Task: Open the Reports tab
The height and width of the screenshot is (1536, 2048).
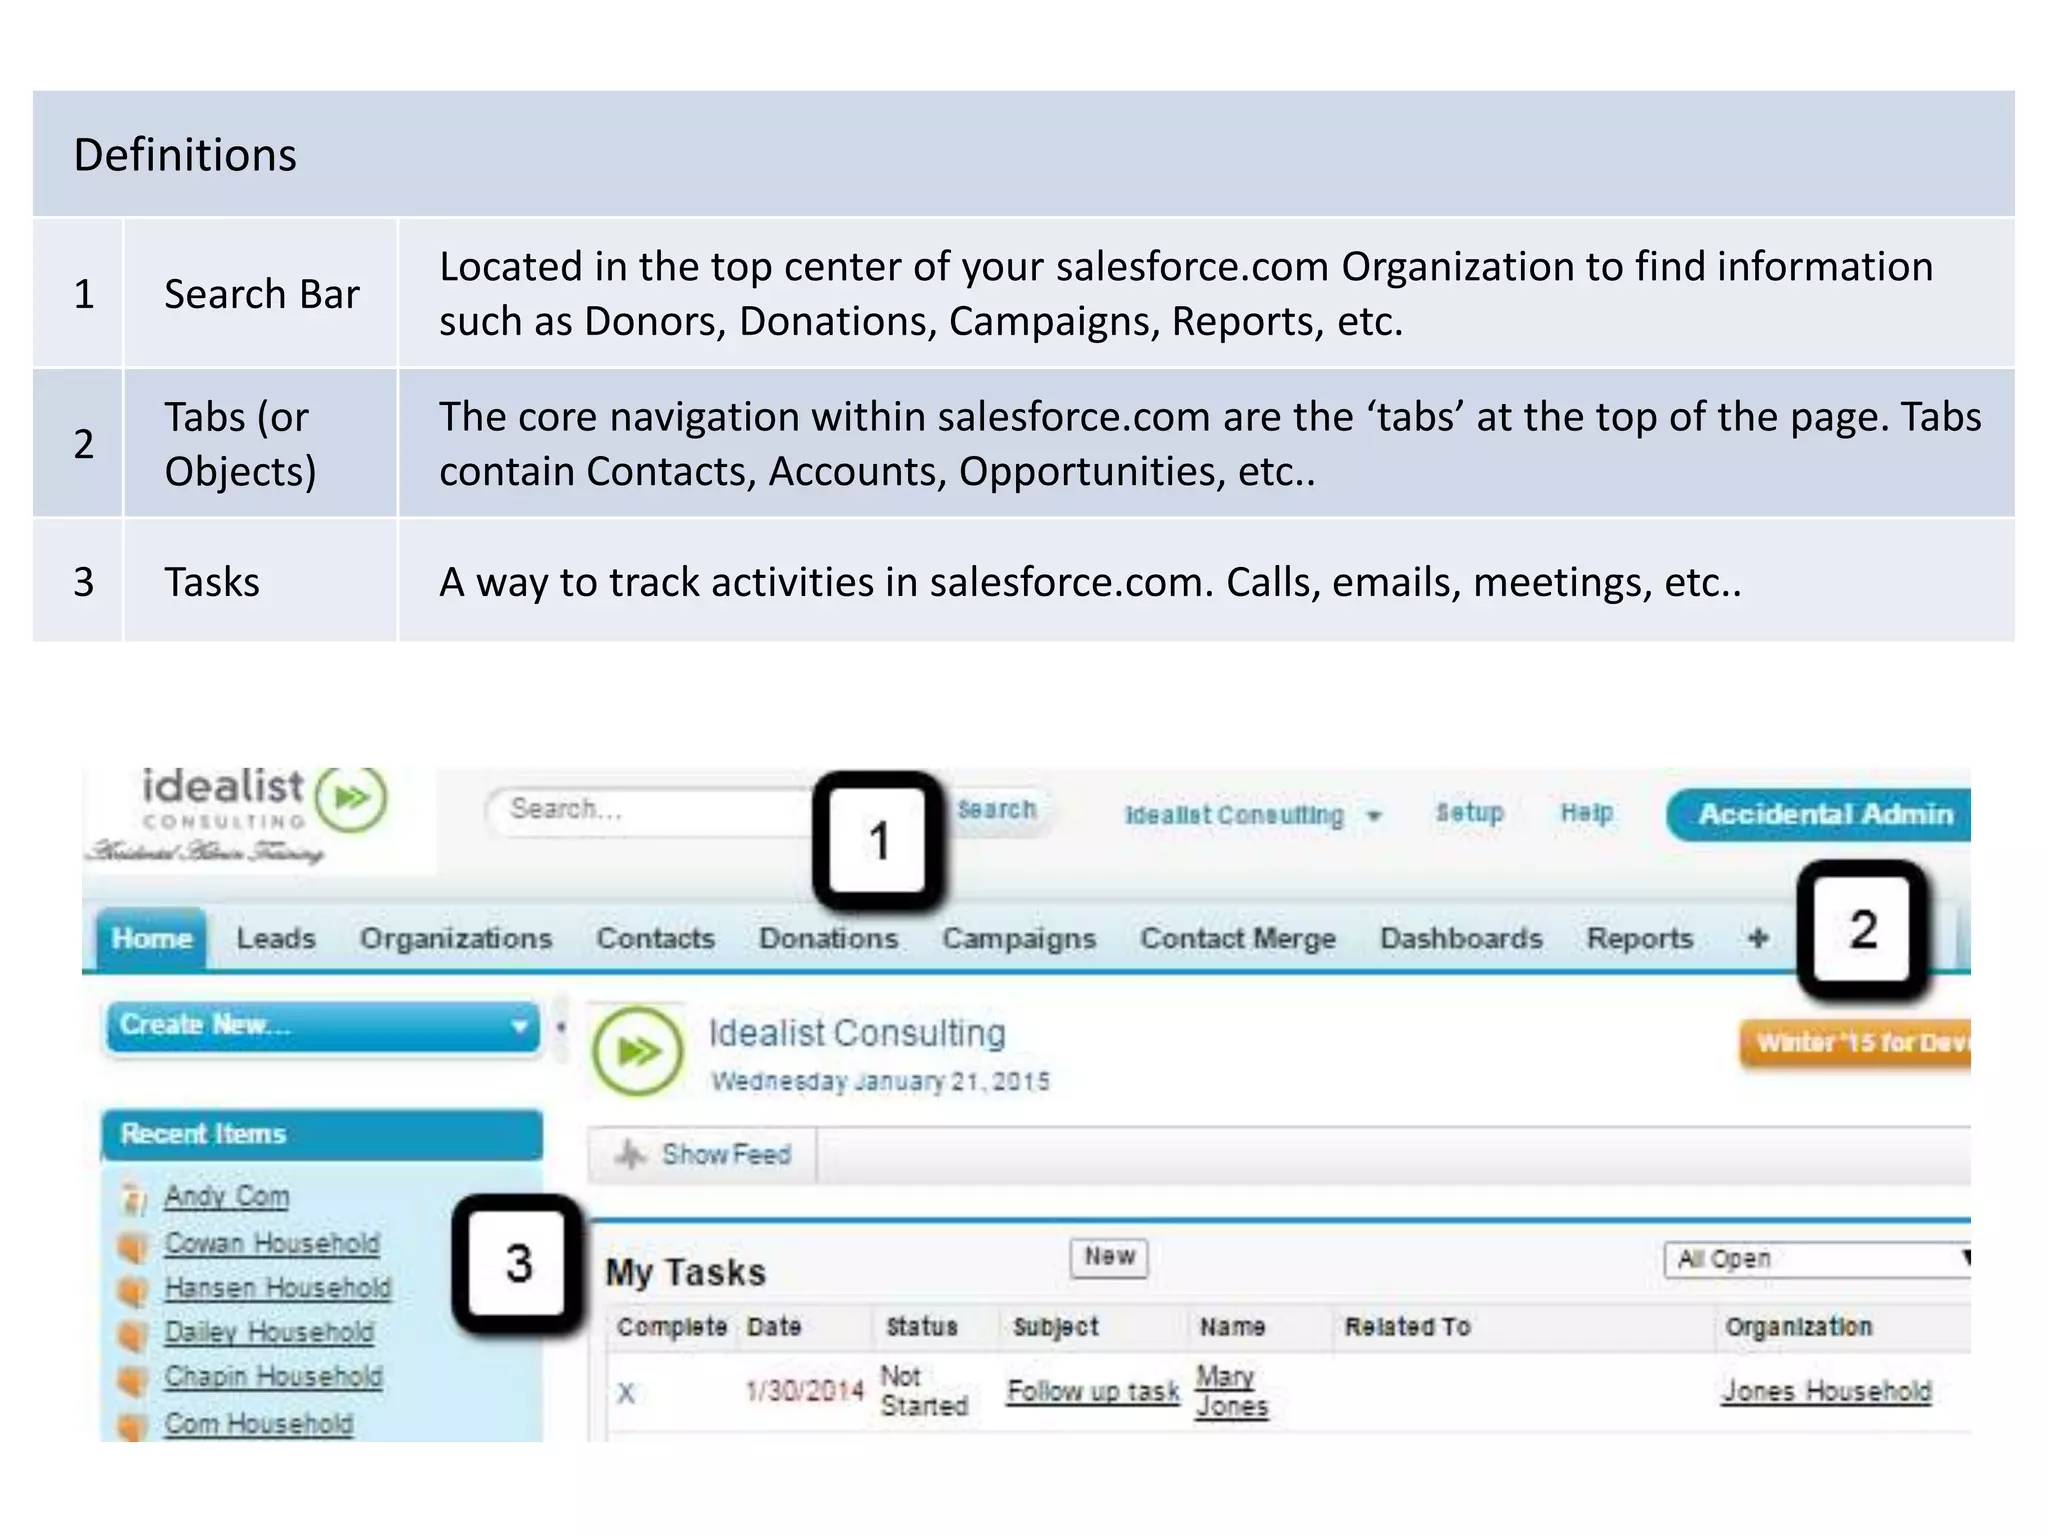Action: [1640, 939]
